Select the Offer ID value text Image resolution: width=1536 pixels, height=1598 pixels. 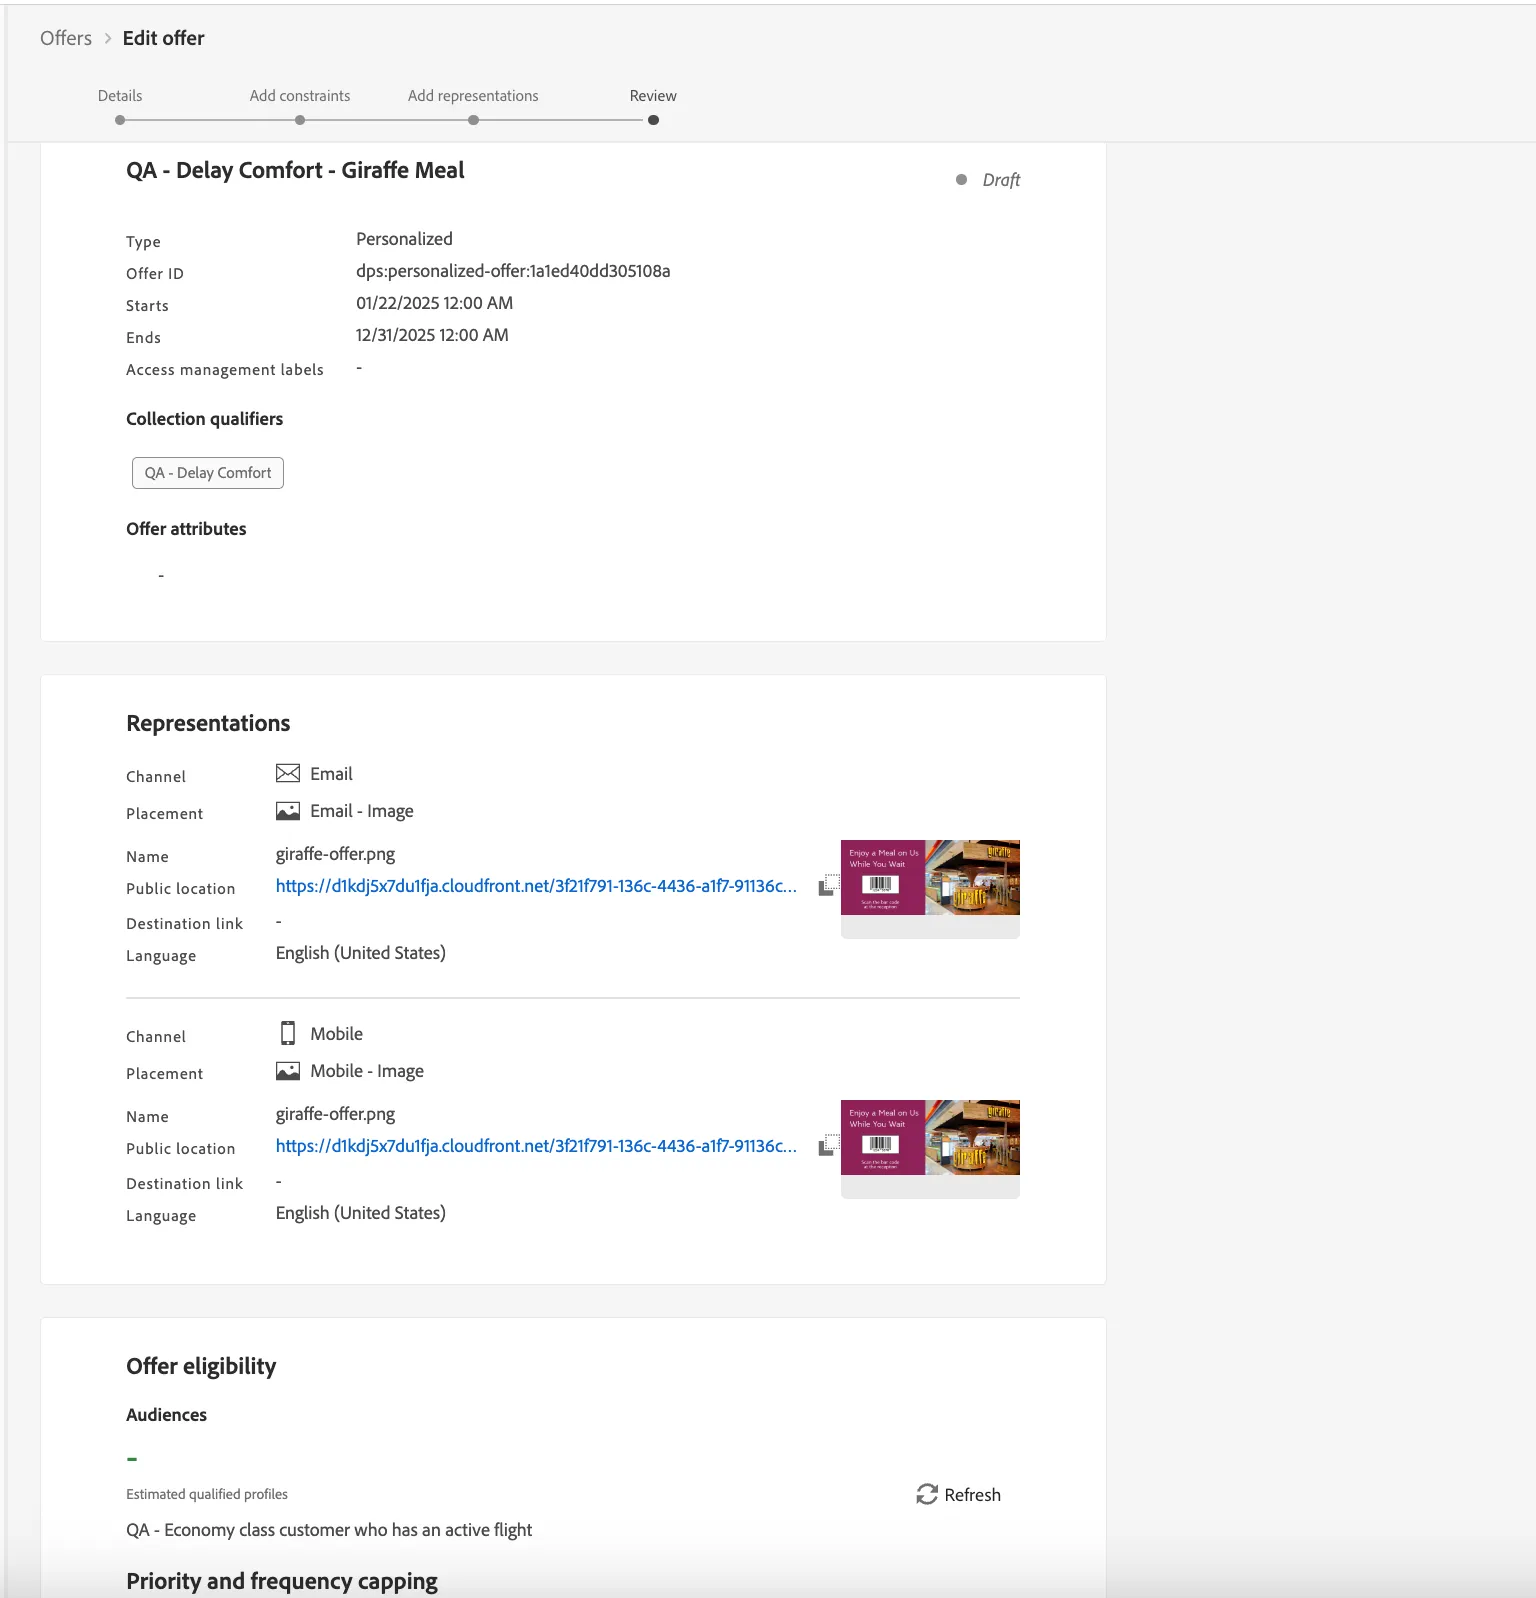click(513, 271)
